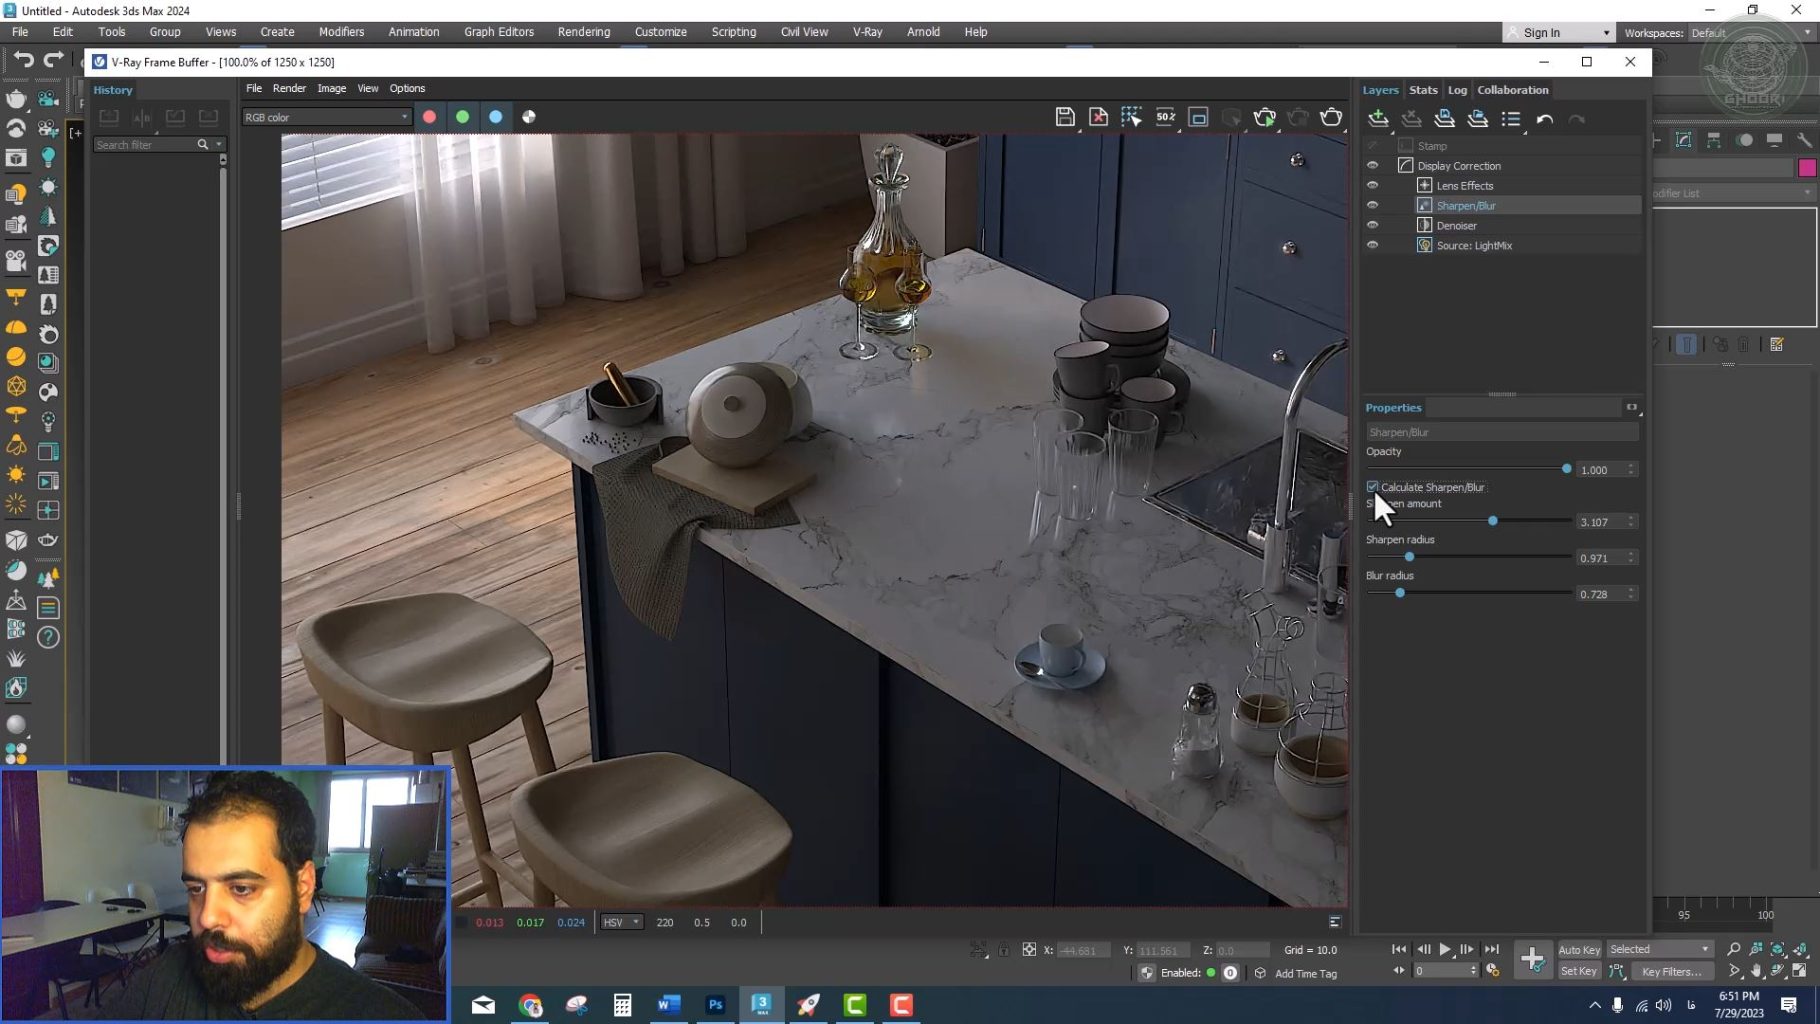Screen dimensions: 1820x1024
Task: Click the Sharpen amount slider handle
Action: click(x=1493, y=521)
